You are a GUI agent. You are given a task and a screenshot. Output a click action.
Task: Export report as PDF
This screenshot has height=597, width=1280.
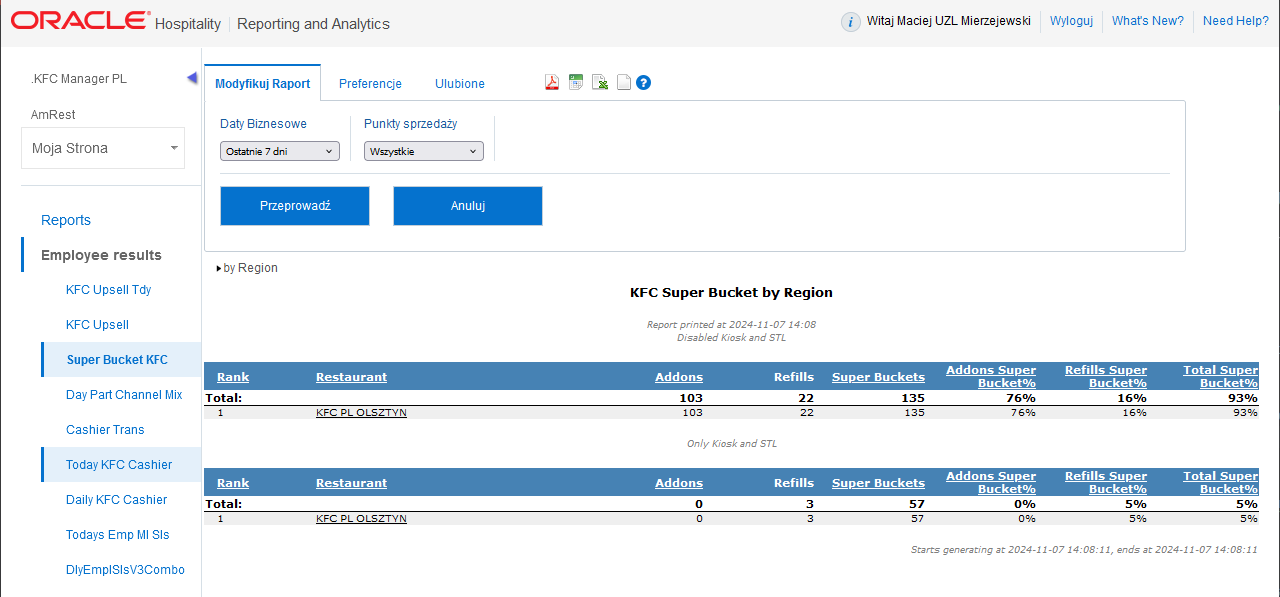(551, 83)
